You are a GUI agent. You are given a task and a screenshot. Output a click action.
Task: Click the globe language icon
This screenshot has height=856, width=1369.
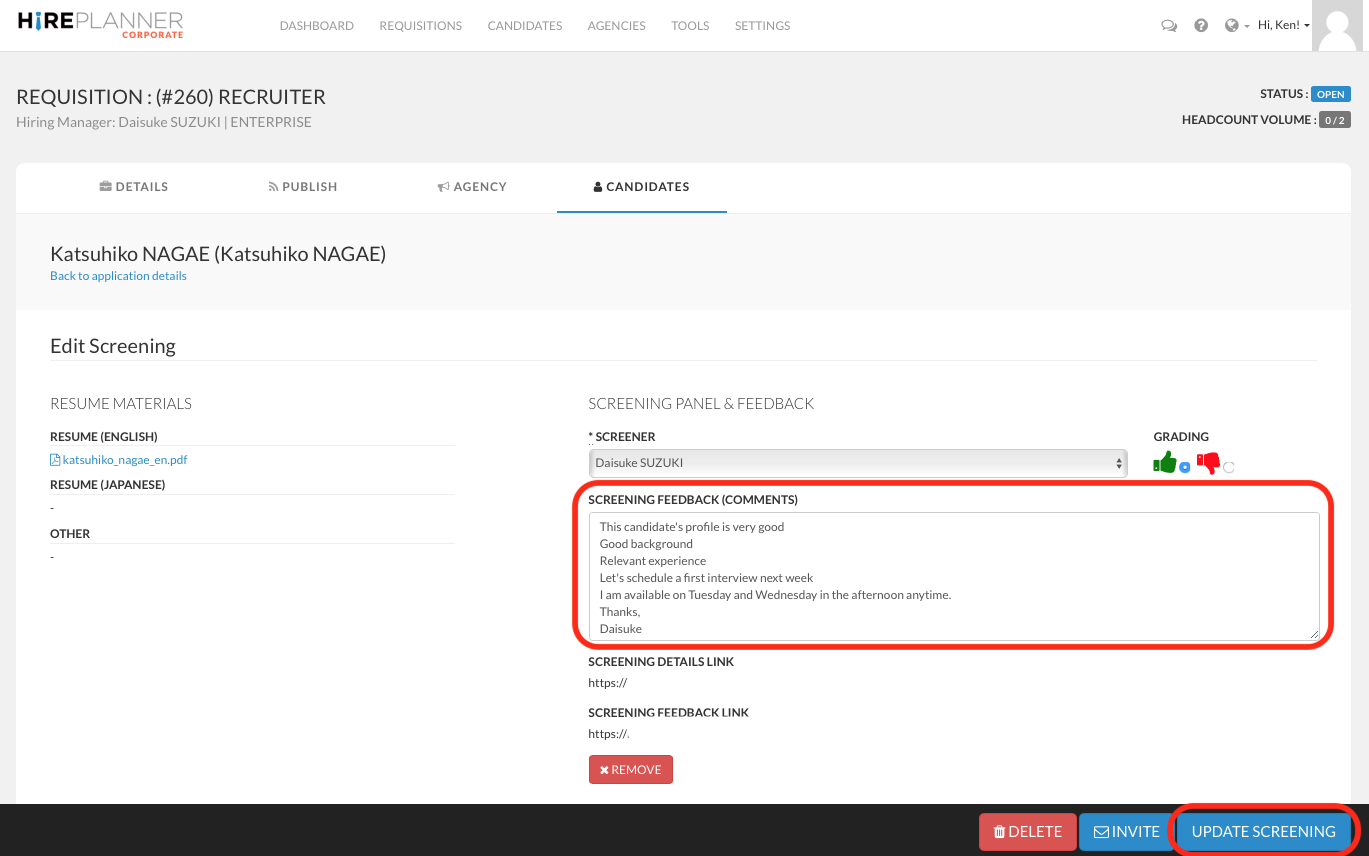(x=1231, y=26)
